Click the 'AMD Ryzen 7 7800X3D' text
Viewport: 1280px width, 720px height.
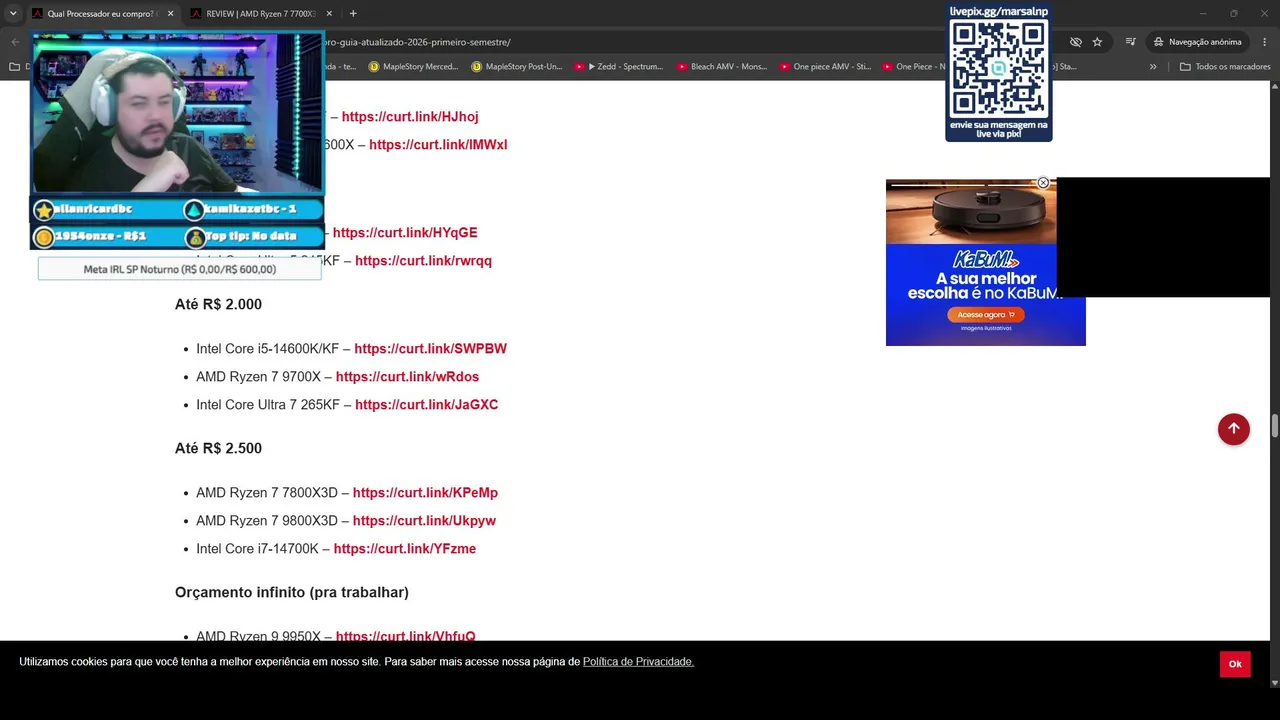267,493
